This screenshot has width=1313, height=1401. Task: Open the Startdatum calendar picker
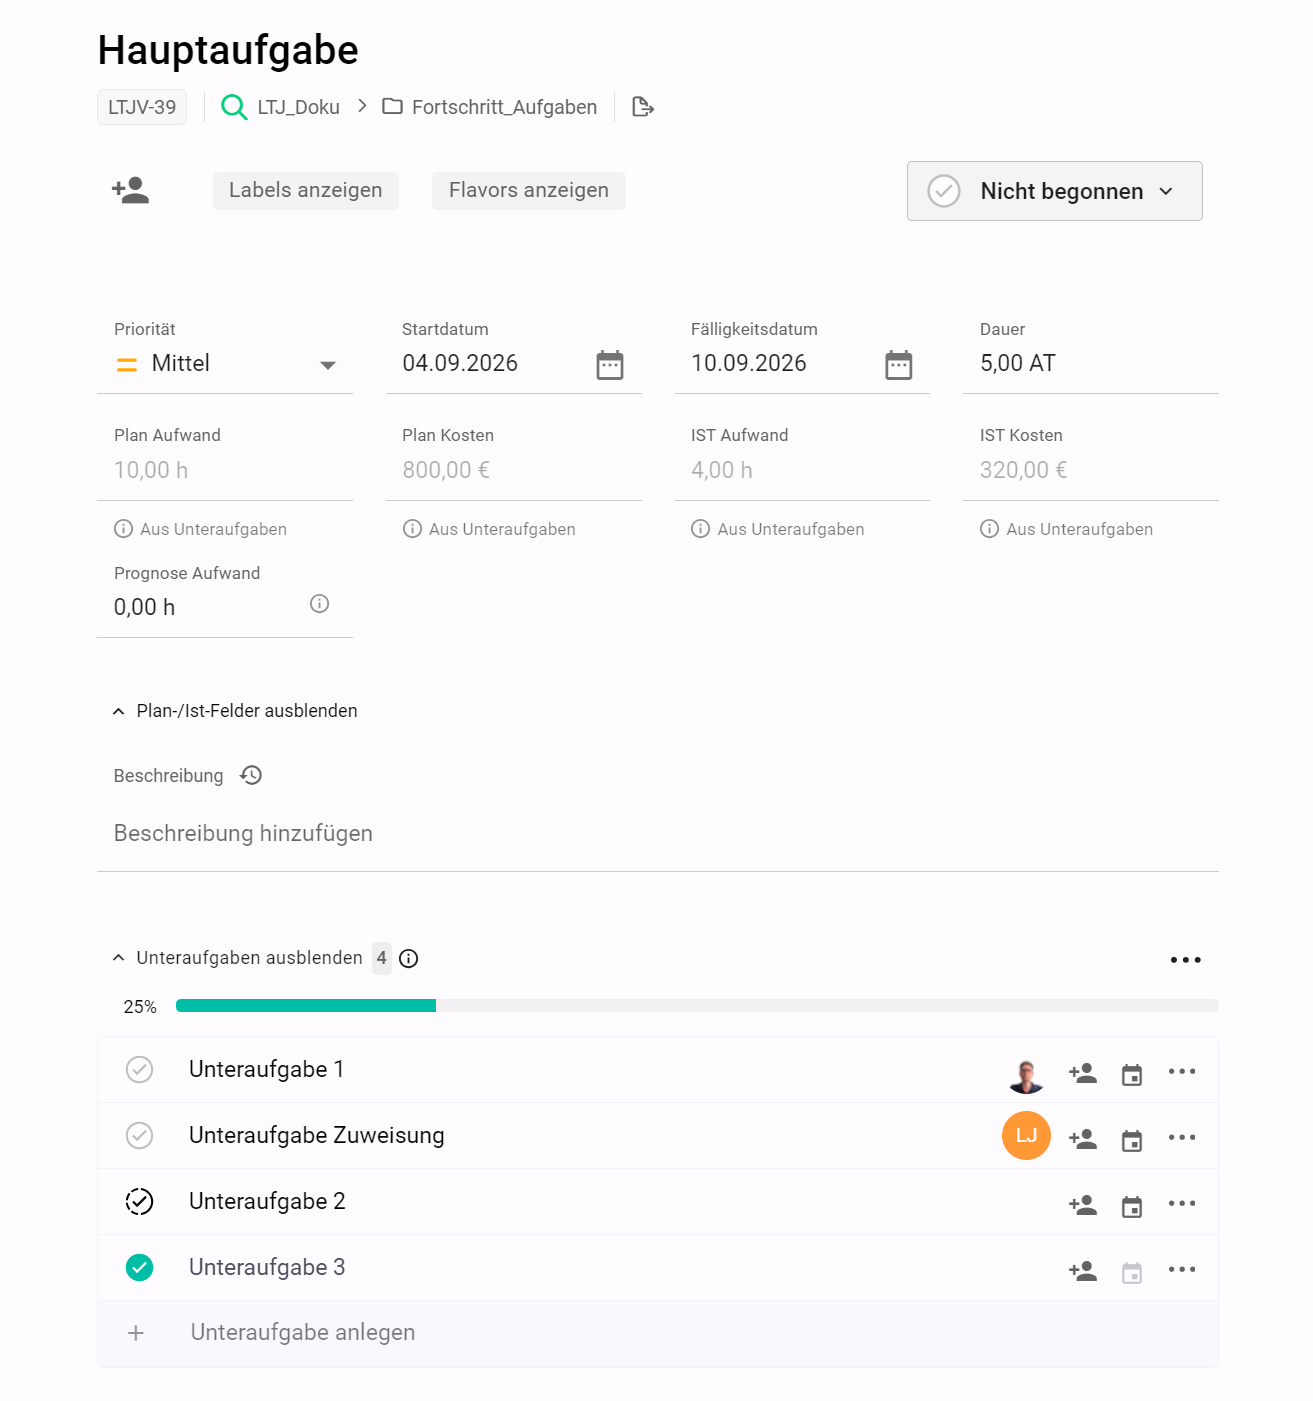[610, 364]
